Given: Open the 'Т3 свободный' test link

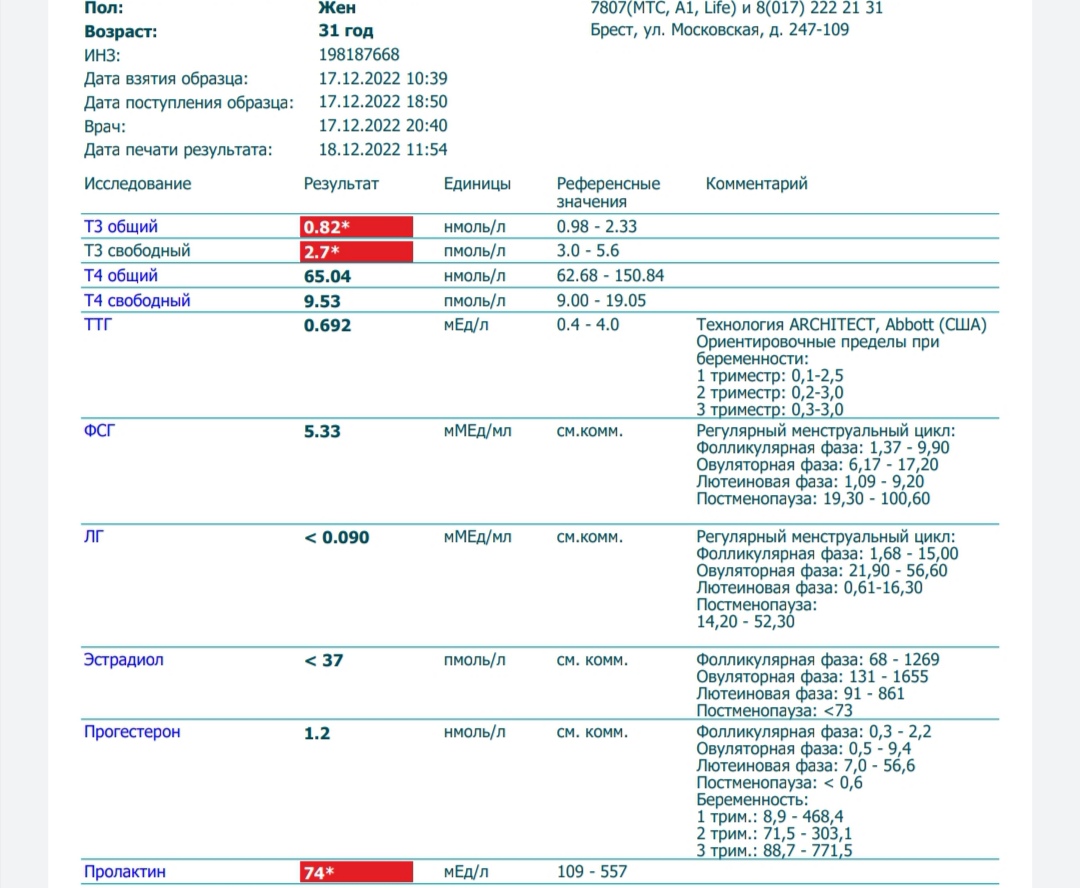Looking at the screenshot, I should click(137, 251).
